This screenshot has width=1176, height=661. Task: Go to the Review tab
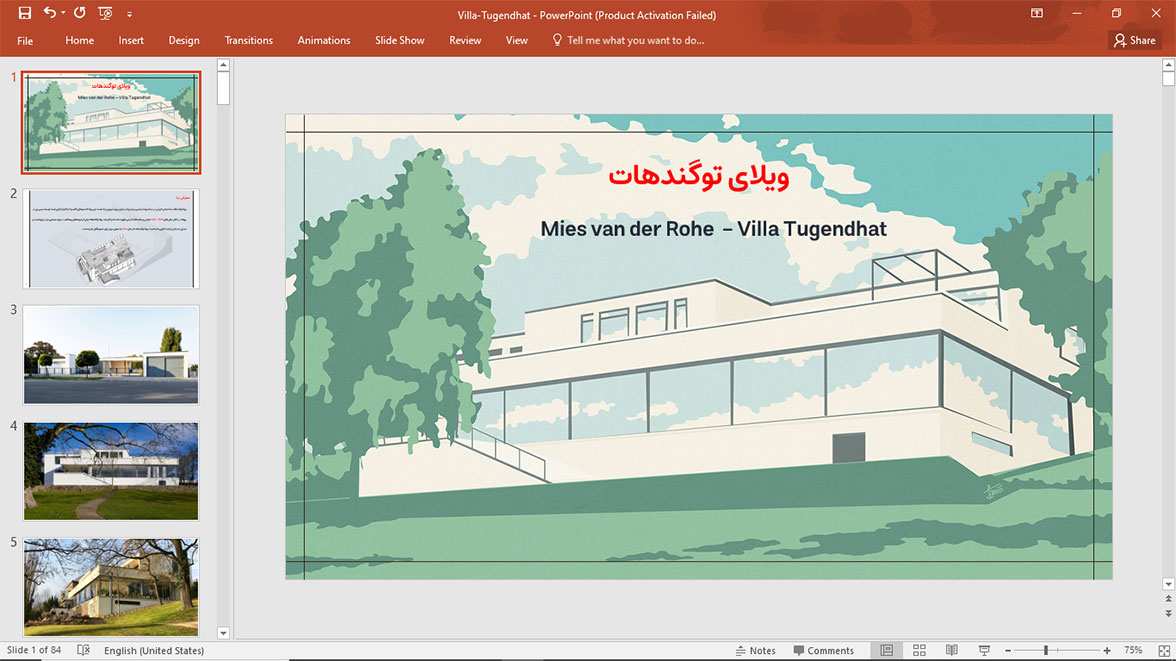click(465, 41)
